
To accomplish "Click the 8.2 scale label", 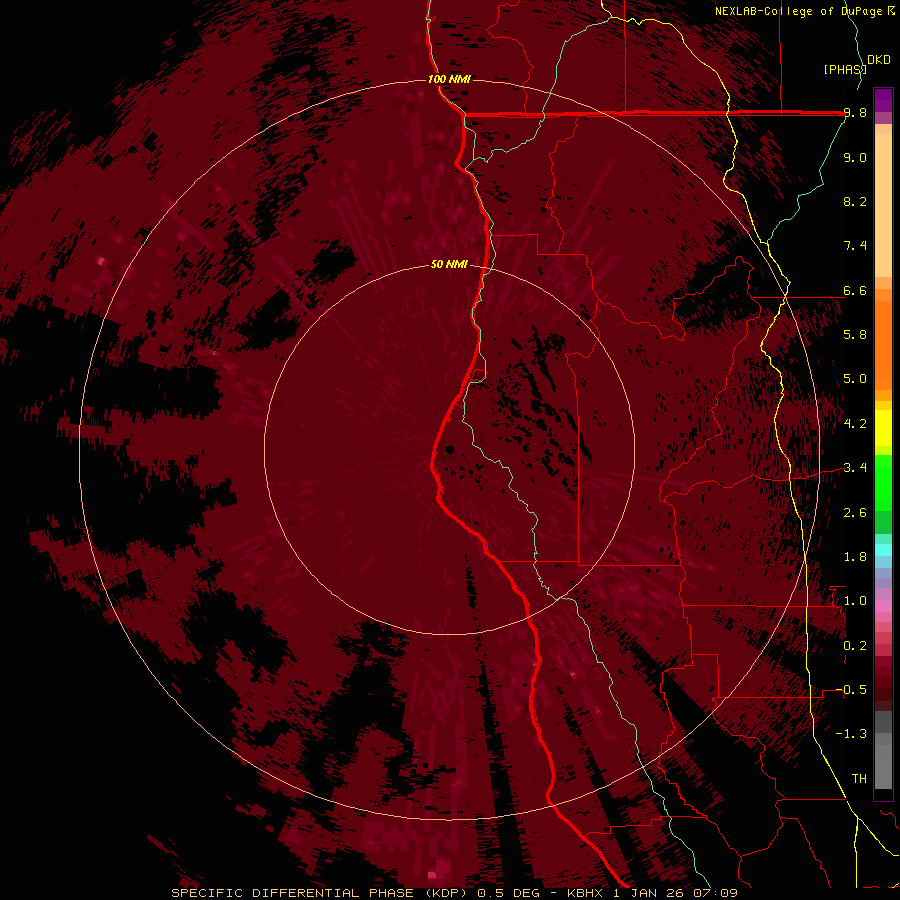I will pyautogui.click(x=855, y=201).
